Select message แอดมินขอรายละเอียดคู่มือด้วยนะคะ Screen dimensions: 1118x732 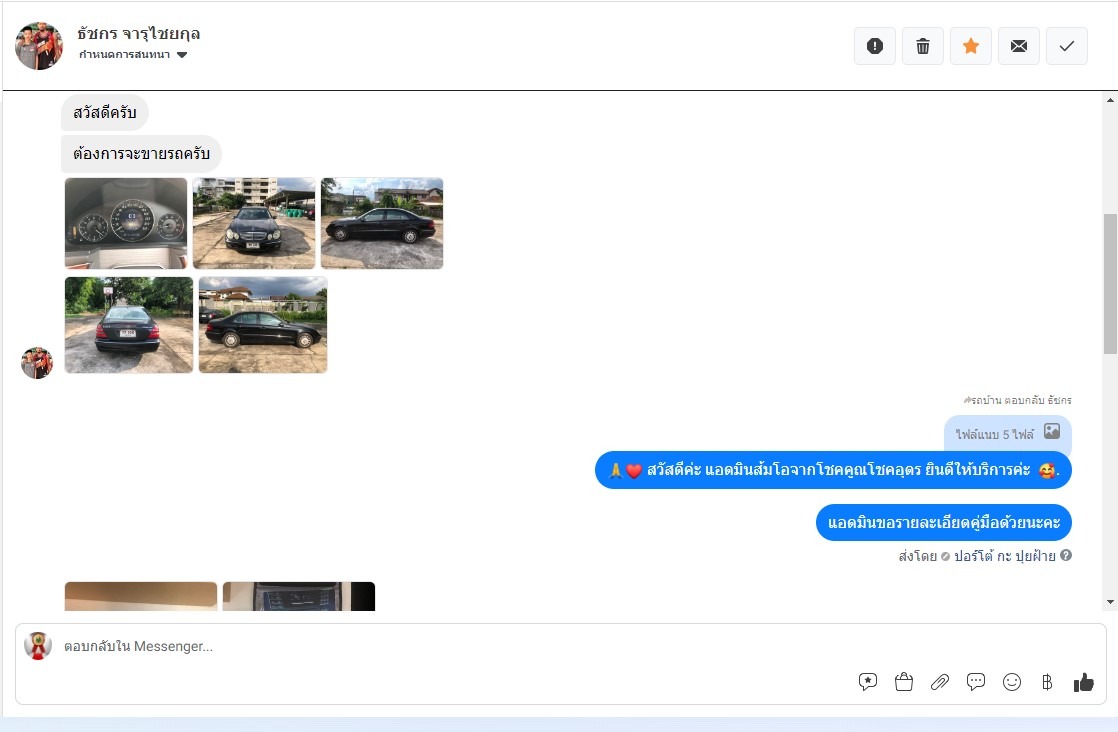pos(944,522)
